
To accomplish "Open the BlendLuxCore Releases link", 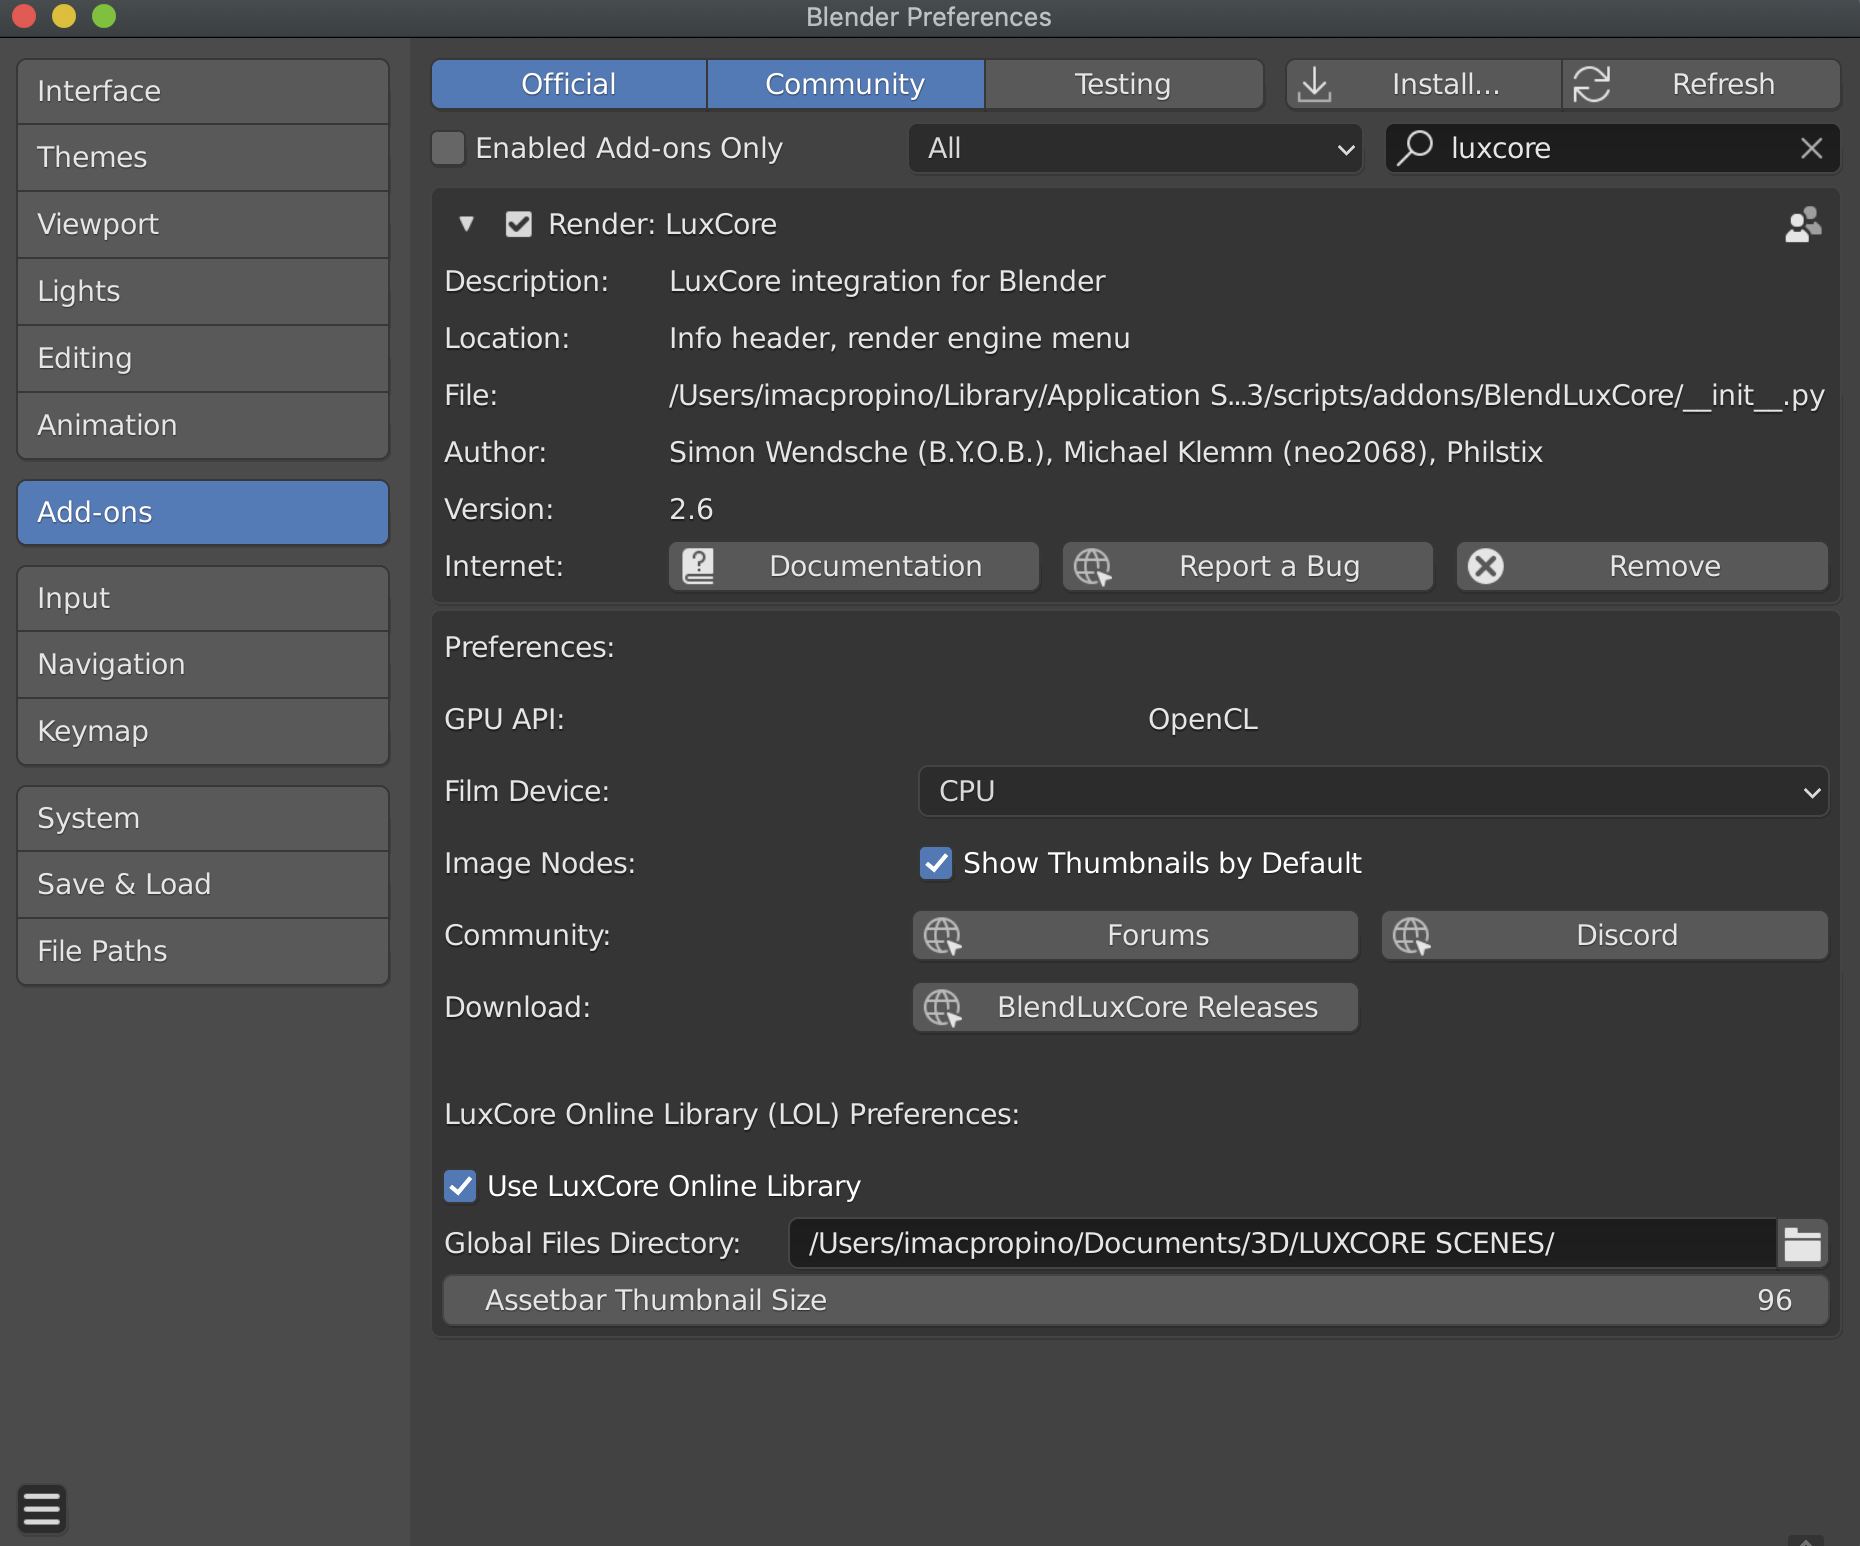I will 1135,1007.
